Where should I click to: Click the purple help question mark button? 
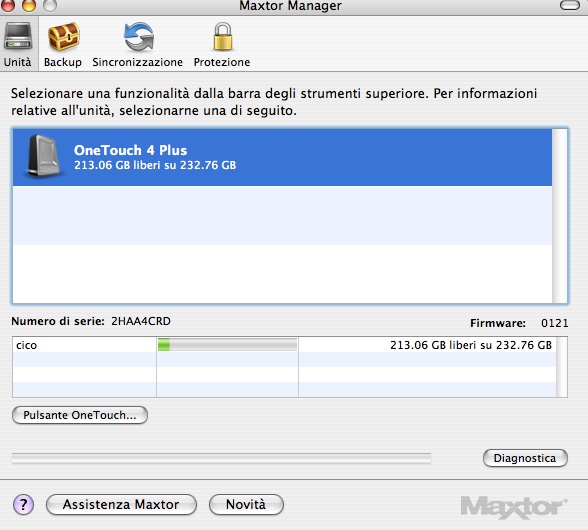pyautogui.click(x=23, y=504)
